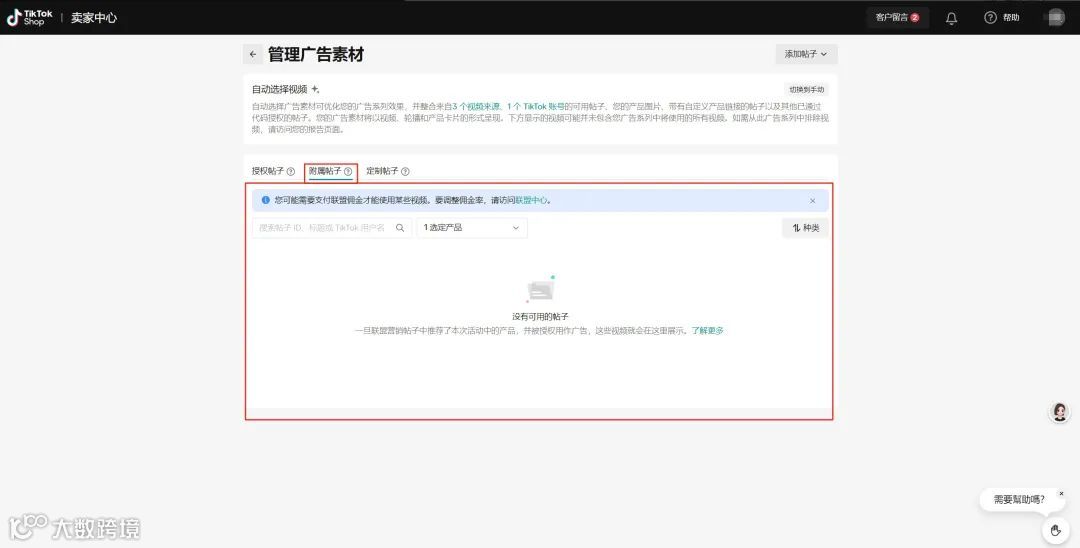
Task: Click the sparkle icon beside 自动选择视频
Action: (315, 89)
